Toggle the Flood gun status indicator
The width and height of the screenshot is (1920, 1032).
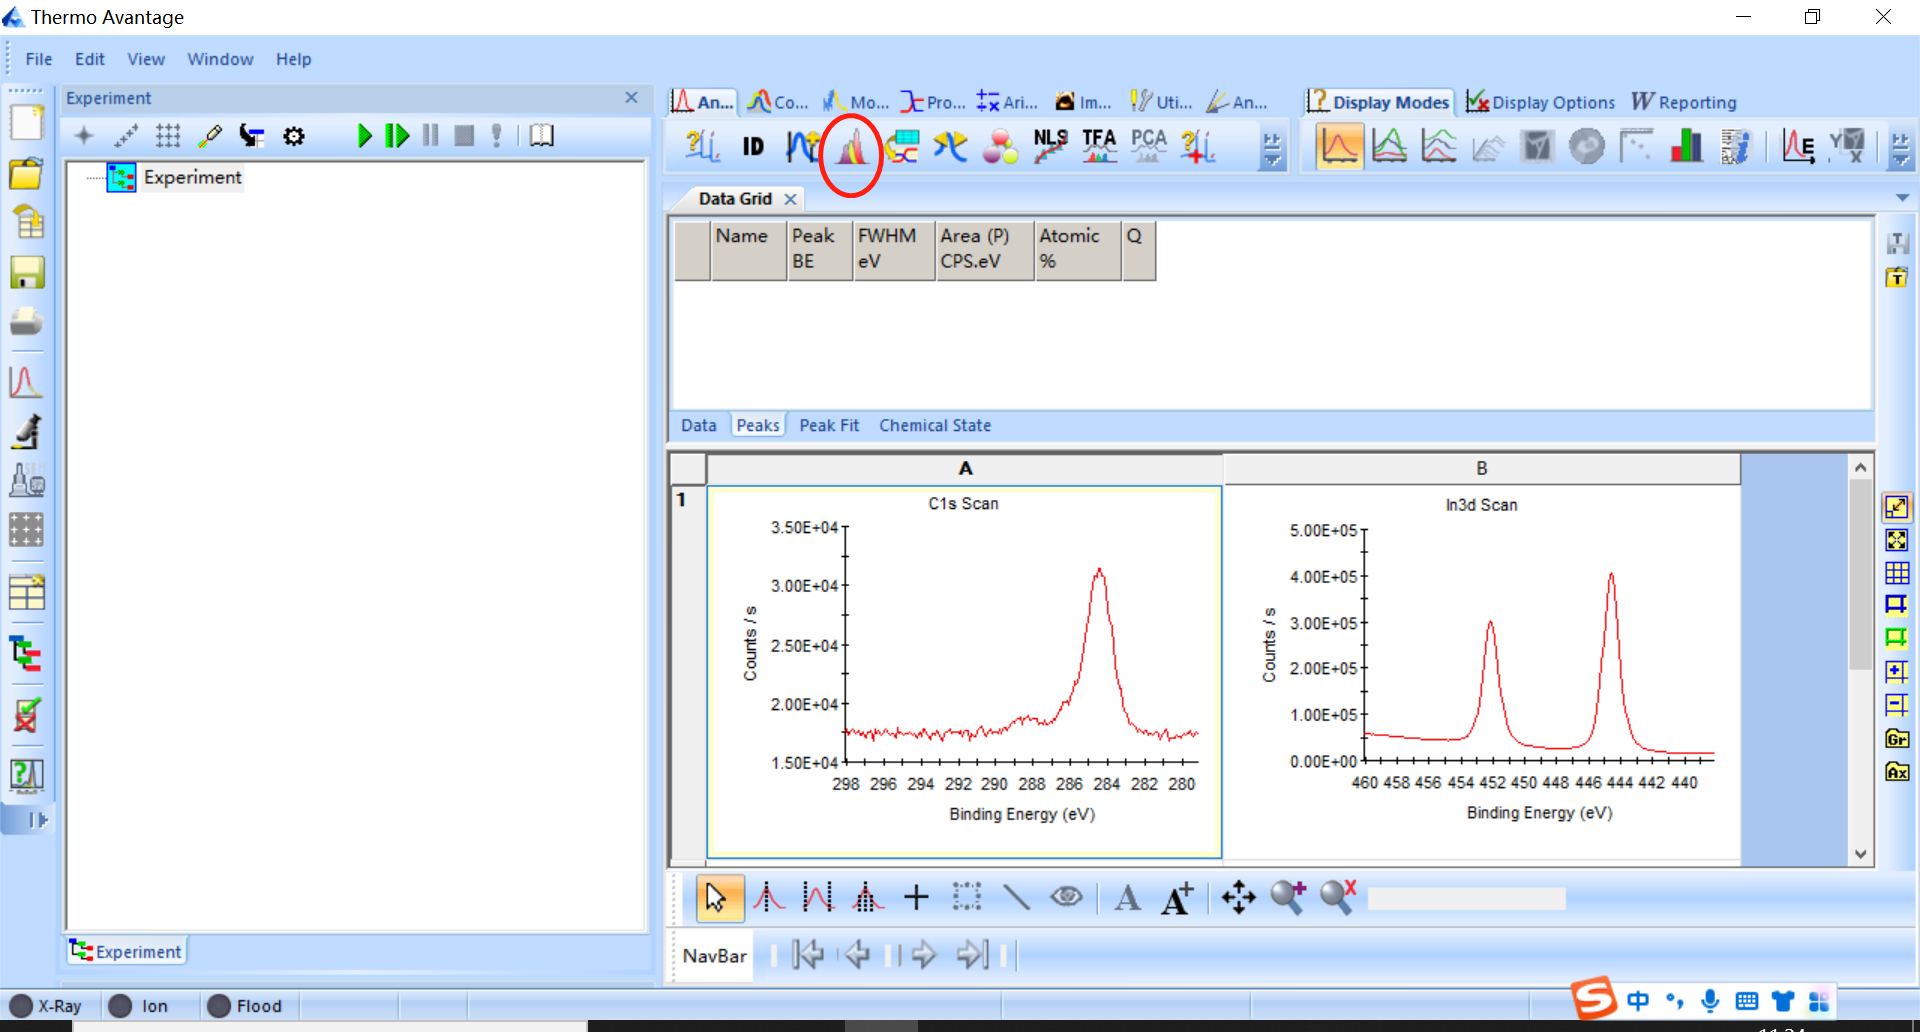(245, 1005)
